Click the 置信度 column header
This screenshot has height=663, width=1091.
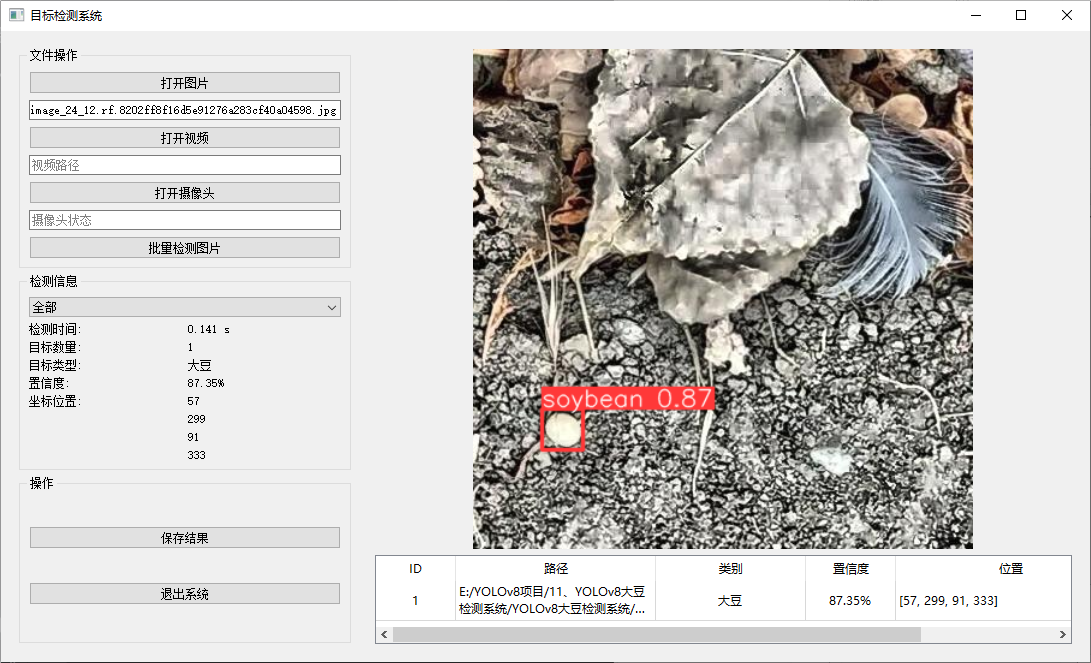point(850,568)
